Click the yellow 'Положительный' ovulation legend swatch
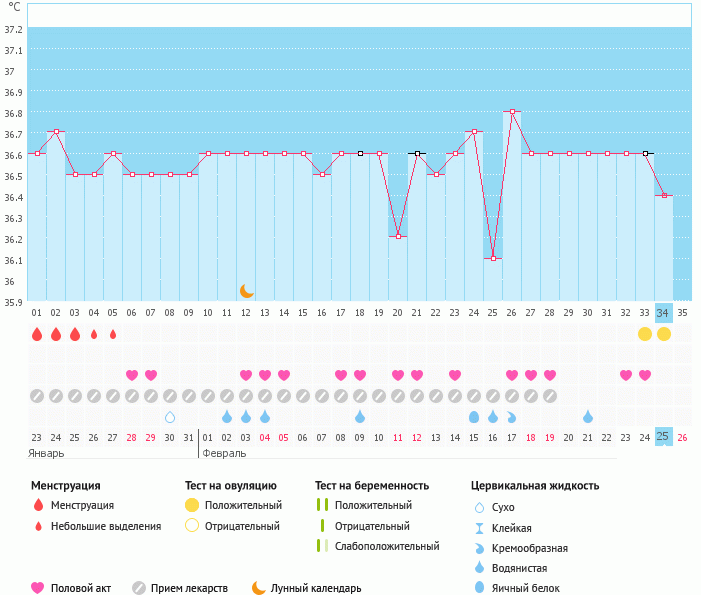701x595 pixels. click(x=191, y=505)
